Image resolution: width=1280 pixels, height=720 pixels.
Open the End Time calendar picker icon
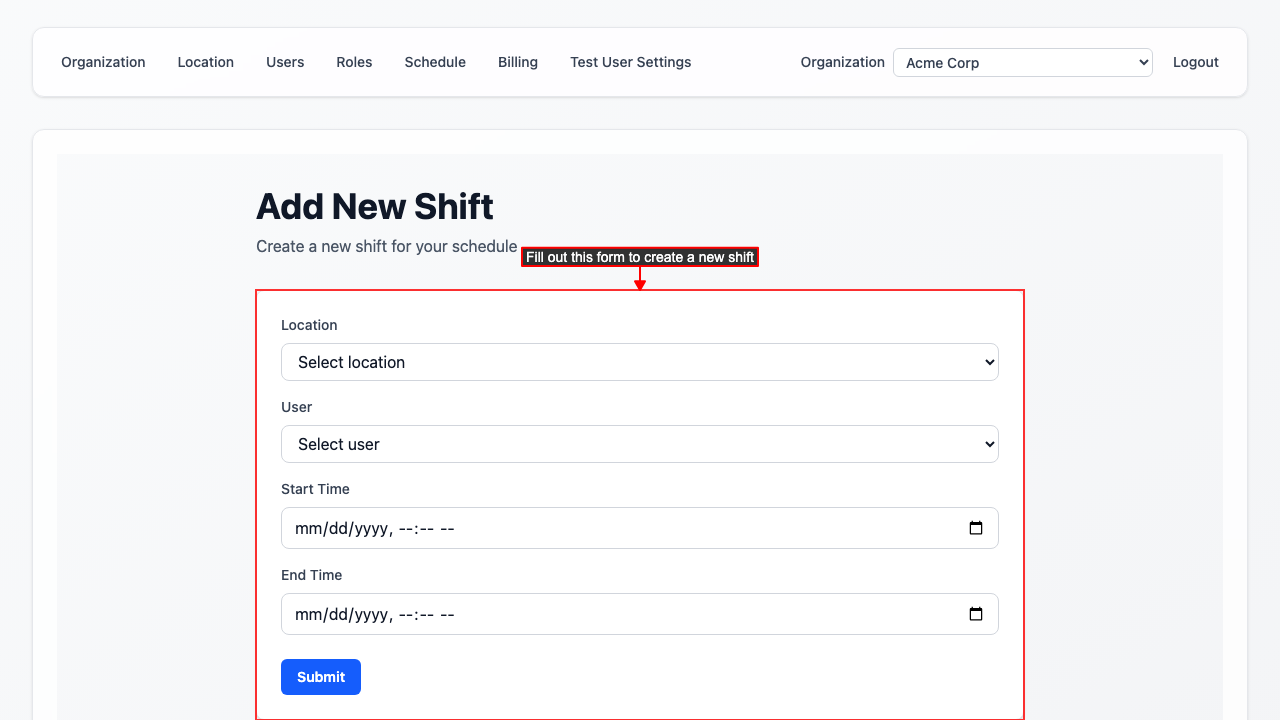point(976,614)
